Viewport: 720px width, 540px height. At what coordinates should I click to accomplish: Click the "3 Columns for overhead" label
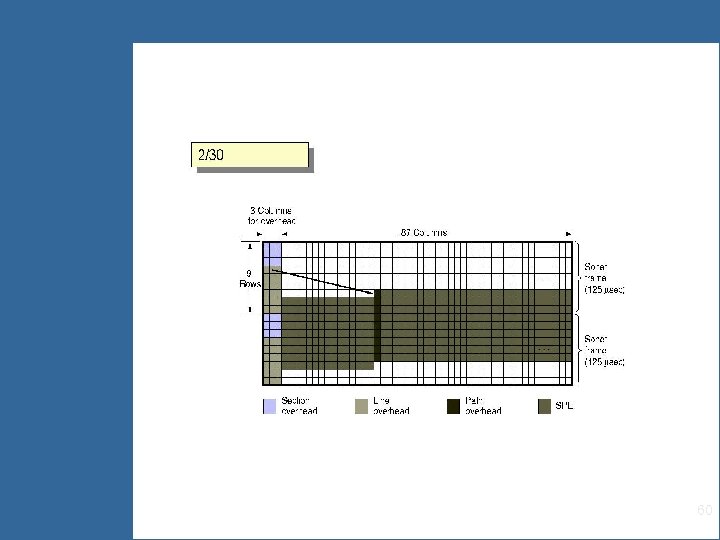click(271, 216)
